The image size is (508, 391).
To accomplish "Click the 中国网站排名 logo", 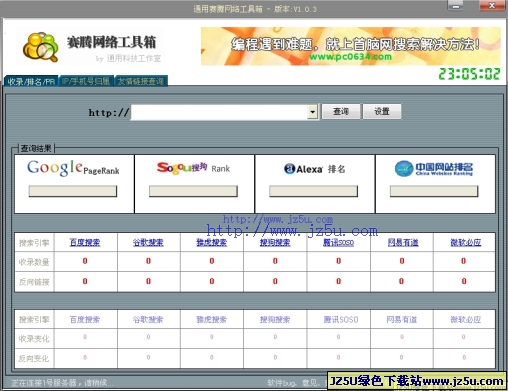I will 434,169.
